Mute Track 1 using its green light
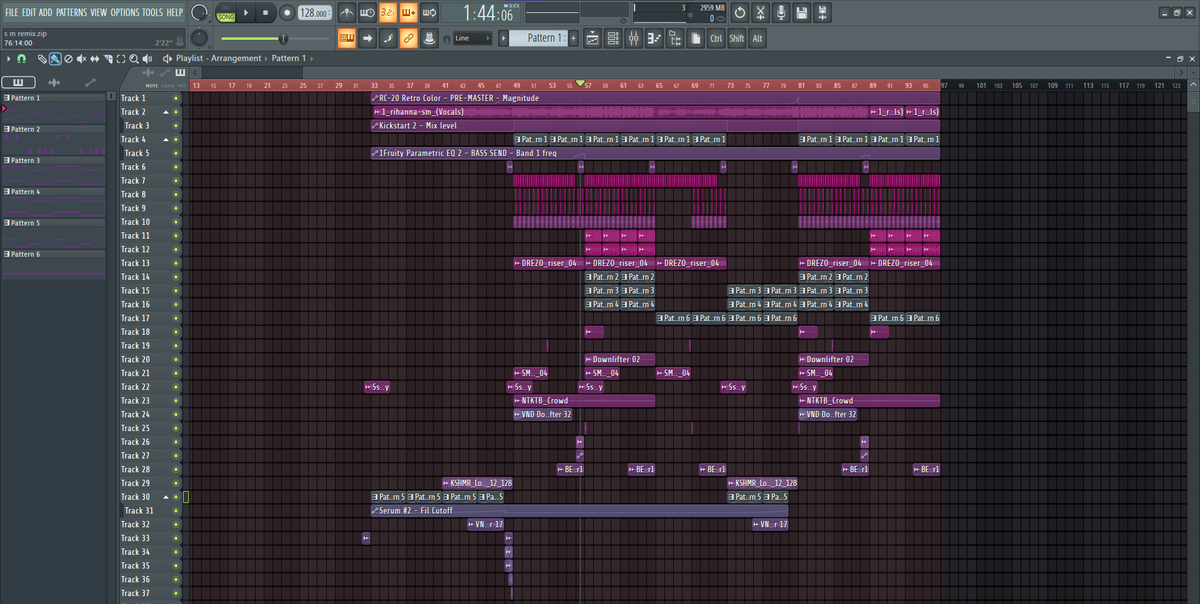This screenshot has width=1200, height=604. click(176, 98)
